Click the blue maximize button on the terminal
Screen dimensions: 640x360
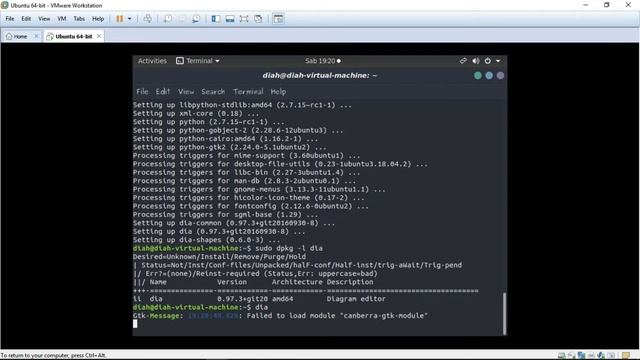(489, 76)
